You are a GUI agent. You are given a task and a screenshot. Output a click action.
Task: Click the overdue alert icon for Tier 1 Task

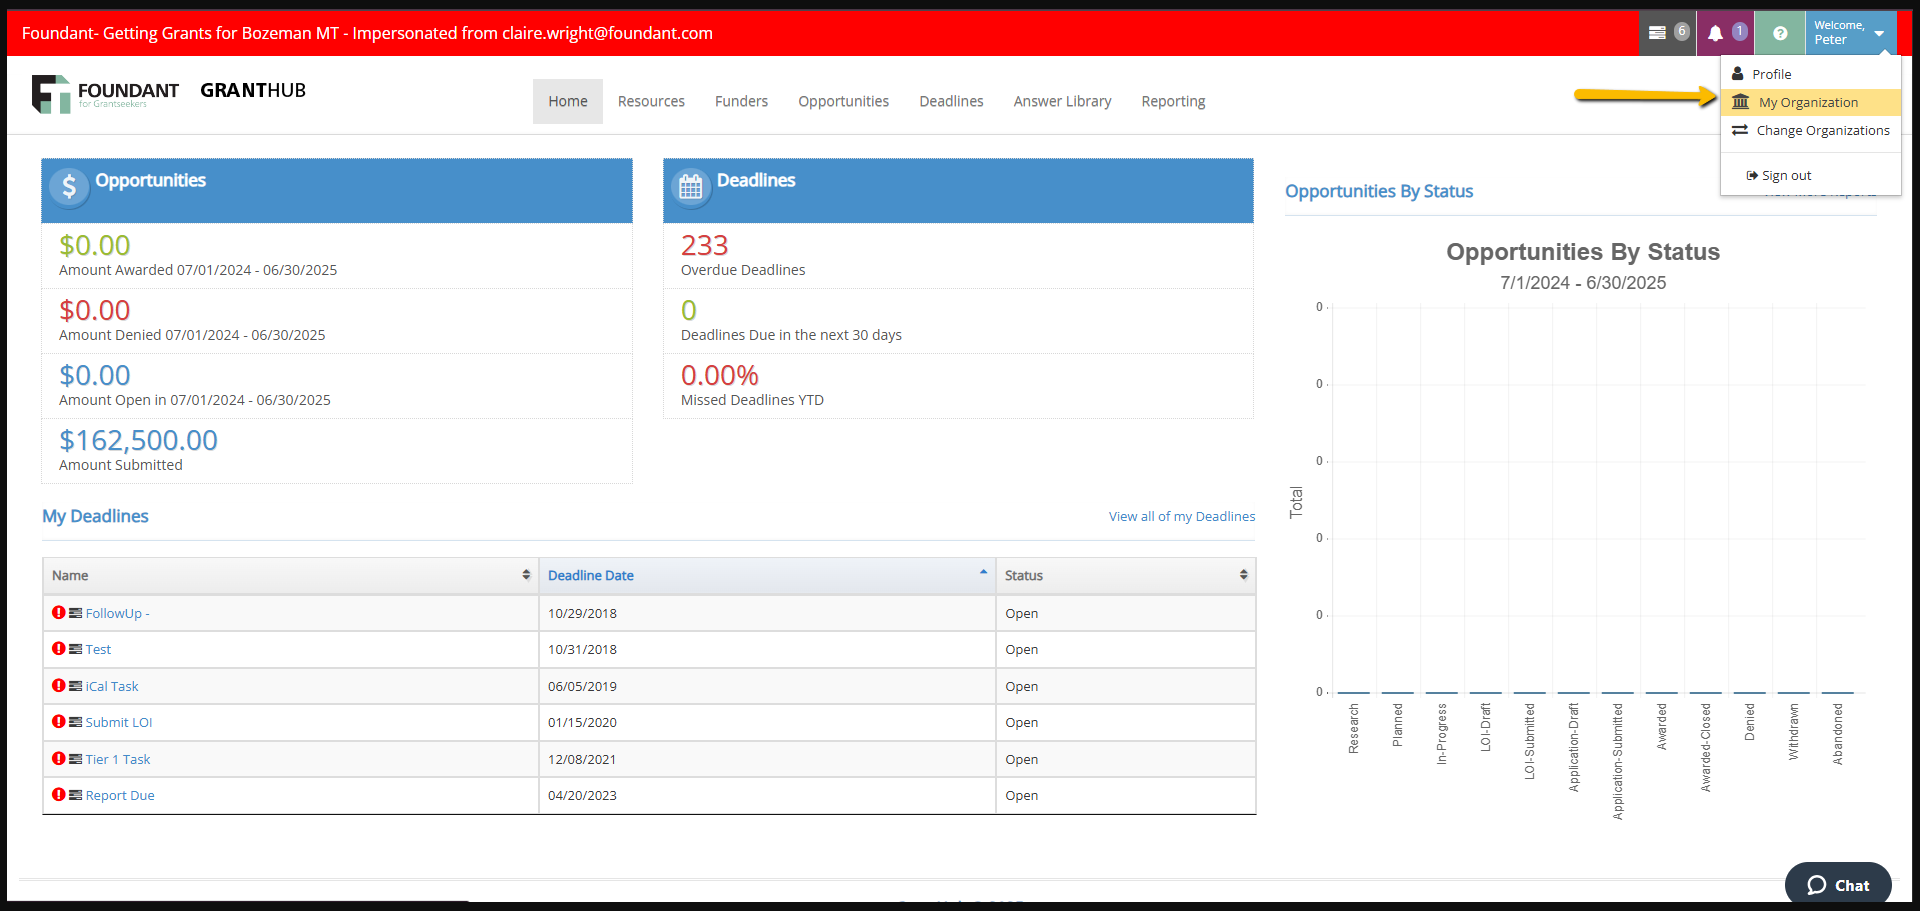pos(59,758)
